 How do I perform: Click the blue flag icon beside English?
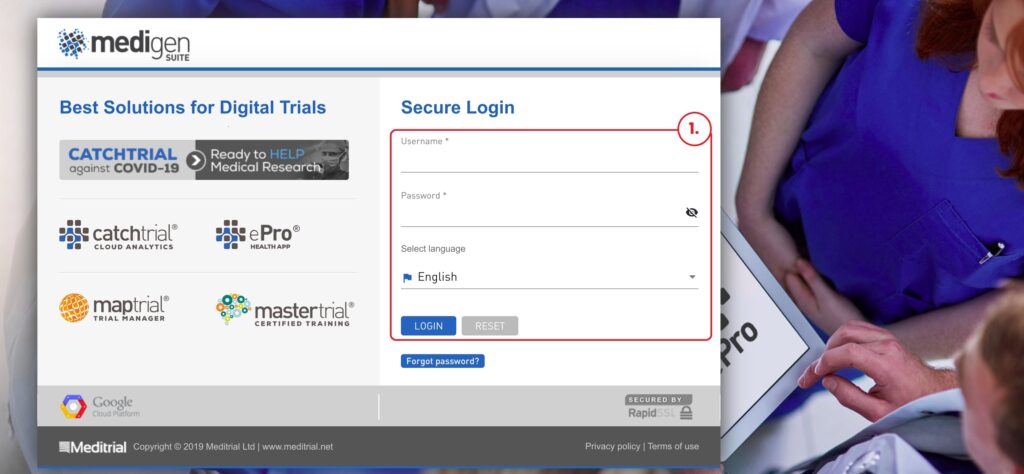click(x=407, y=277)
